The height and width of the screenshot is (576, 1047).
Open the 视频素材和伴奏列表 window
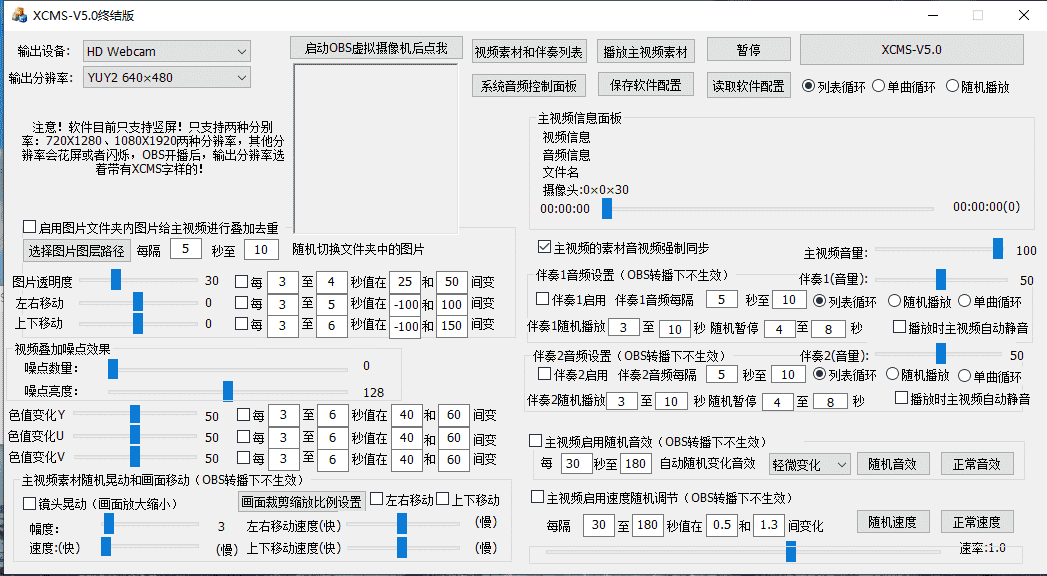click(x=529, y=51)
